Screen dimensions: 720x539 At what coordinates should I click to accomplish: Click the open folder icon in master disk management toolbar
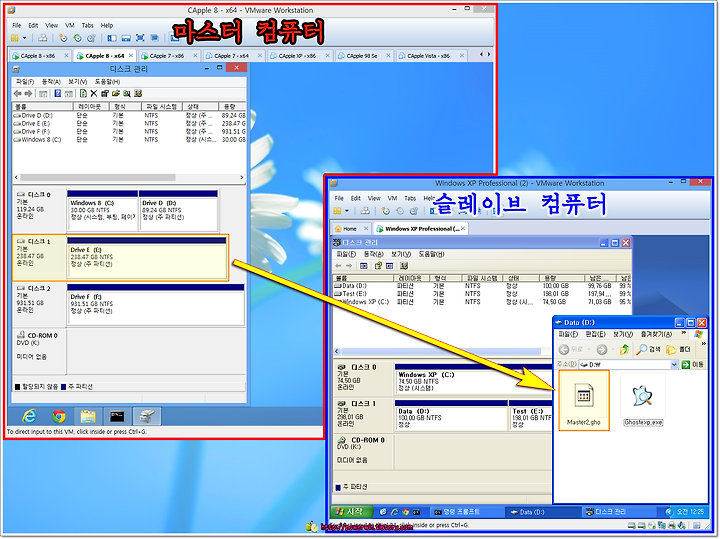point(116,94)
